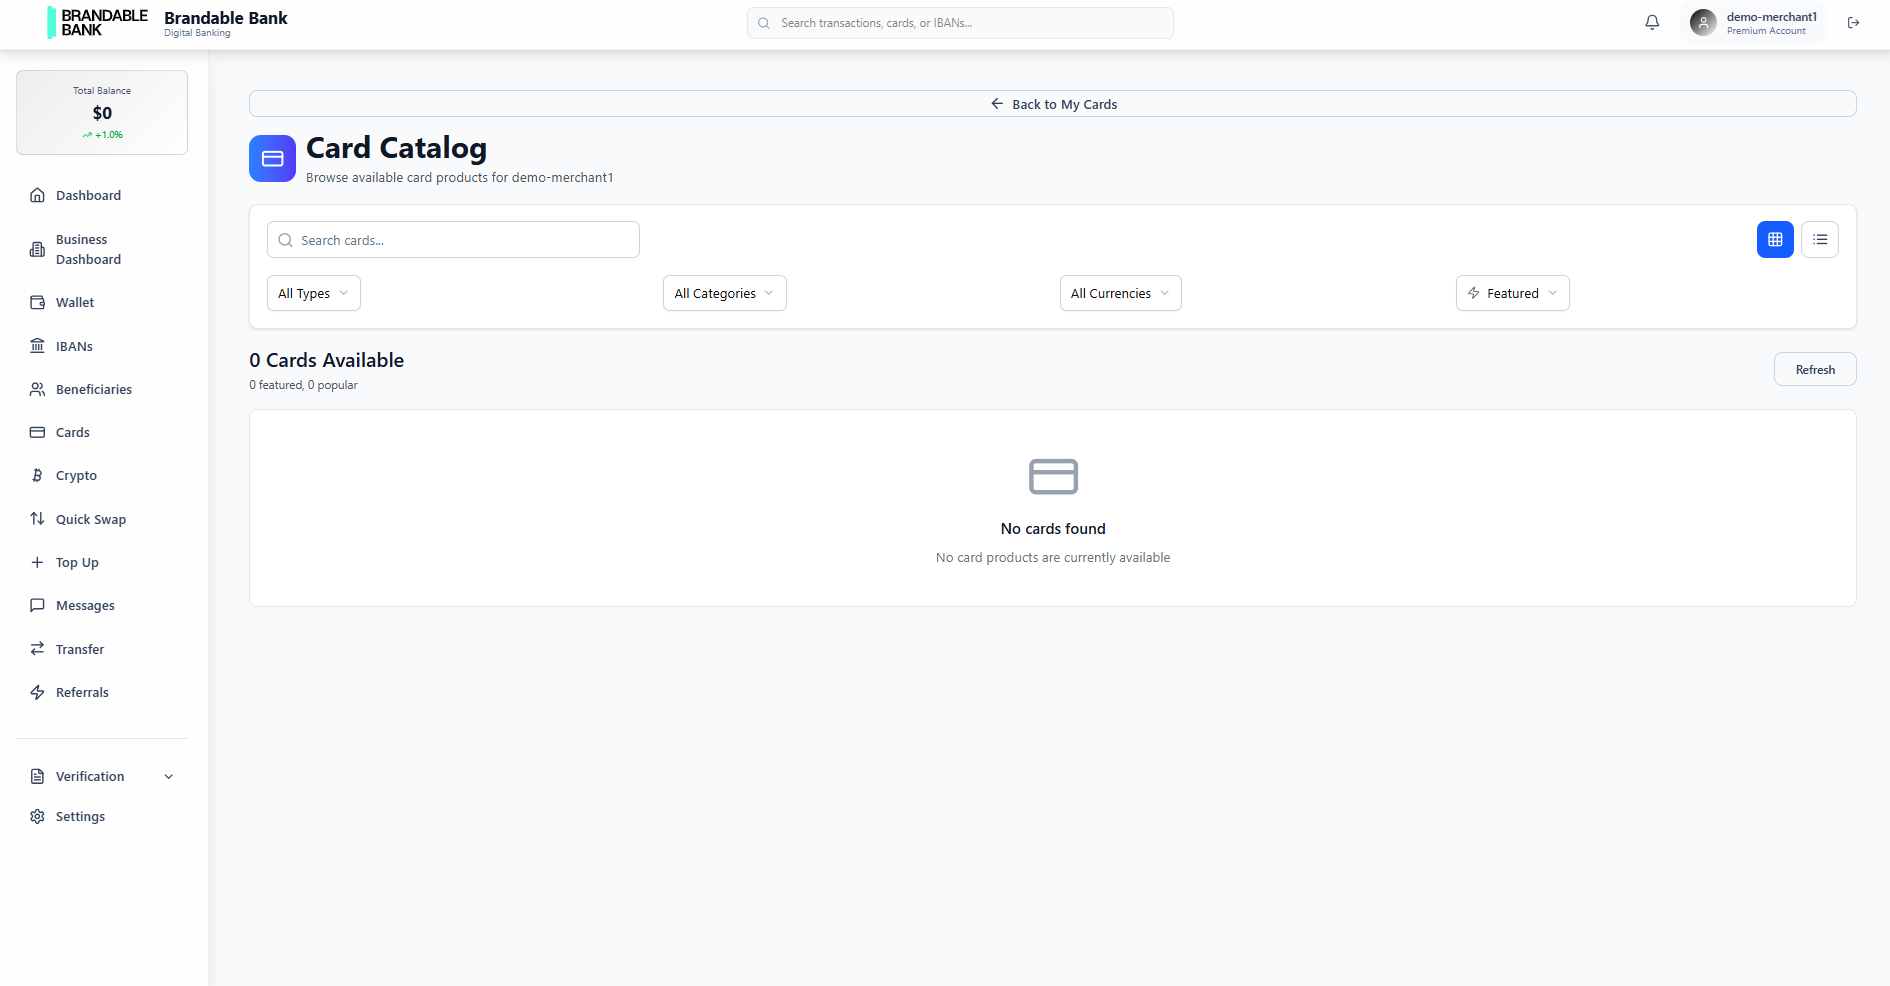1890x986 pixels.
Task: Select the Wallet sidebar icon
Action: click(37, 301)
